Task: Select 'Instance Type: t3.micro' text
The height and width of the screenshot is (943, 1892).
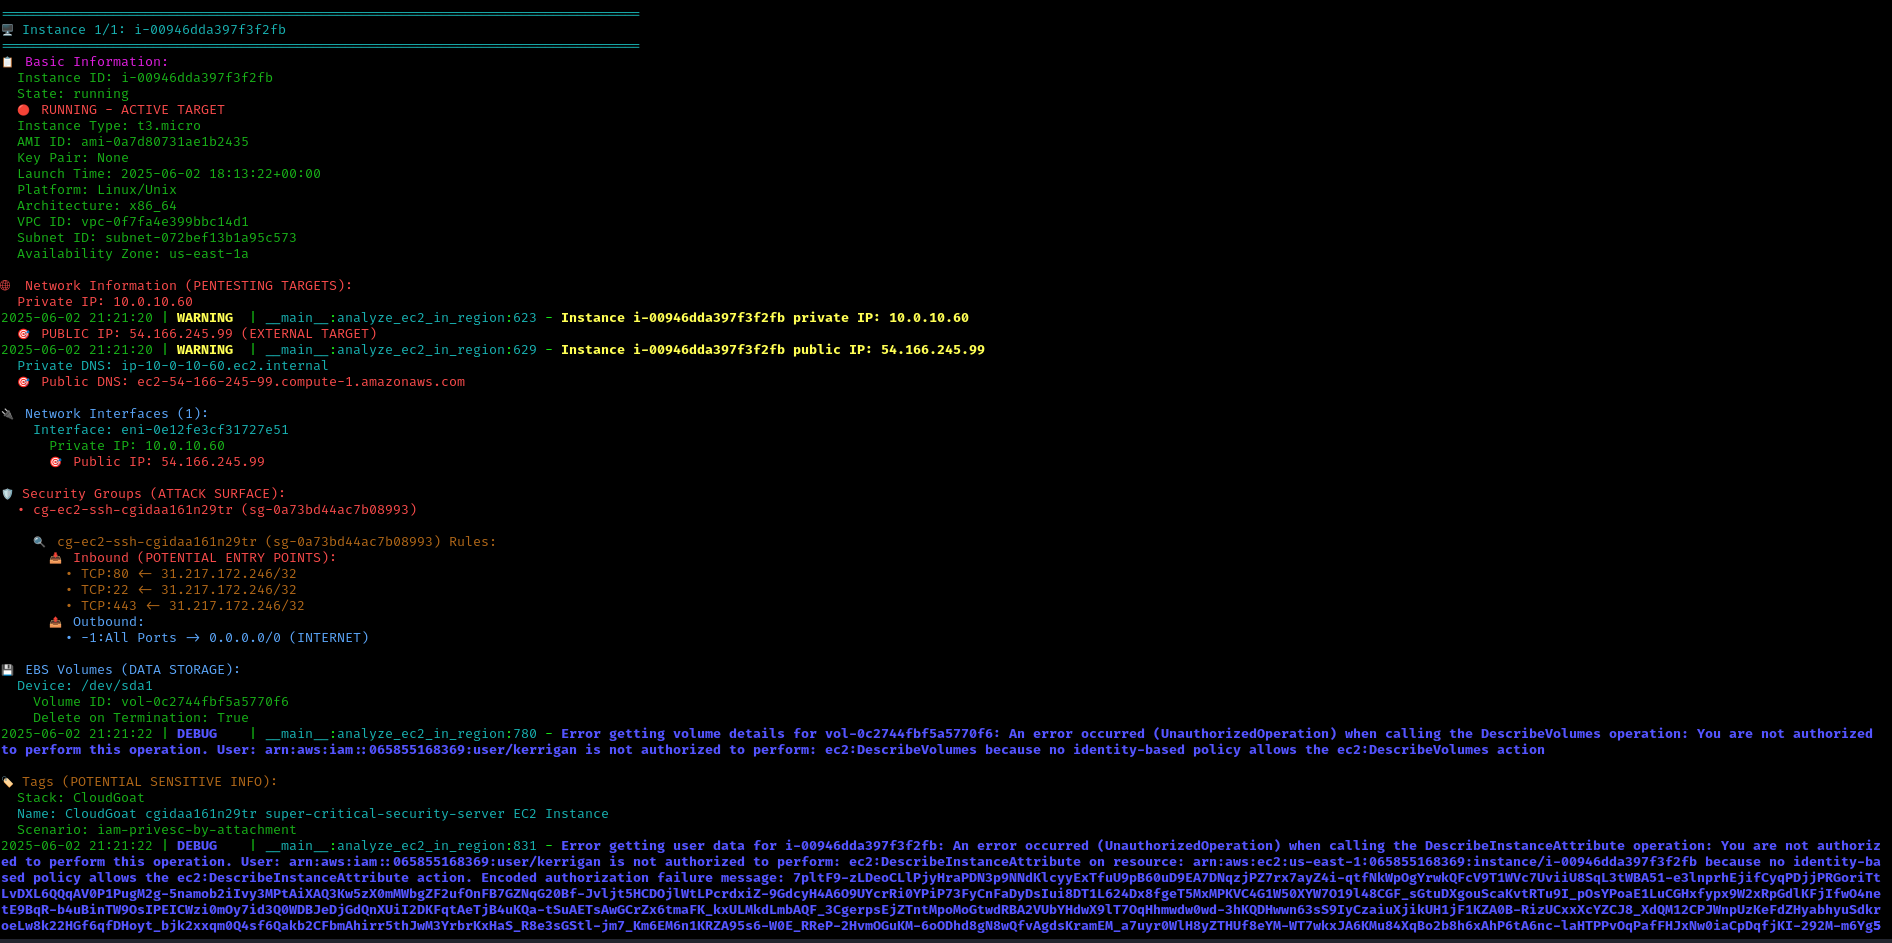Action: pos(109,126)
